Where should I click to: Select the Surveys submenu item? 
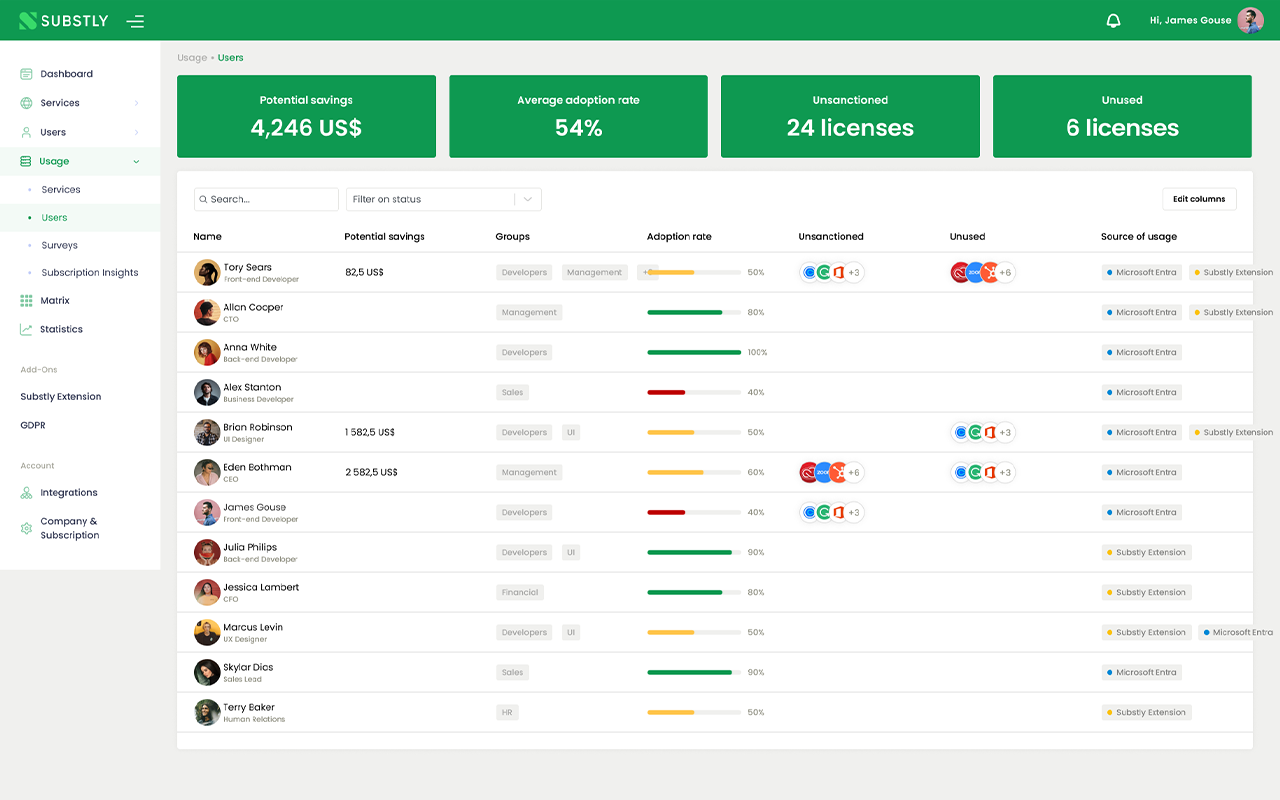59,245
